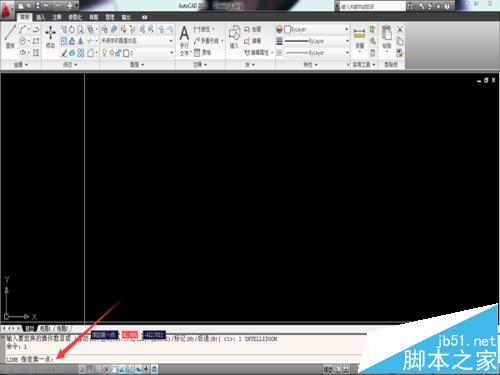Choose the Hatch tool in Draw panel
The image size is (500, 375).
pyautogui.click(x=36, y=53)
